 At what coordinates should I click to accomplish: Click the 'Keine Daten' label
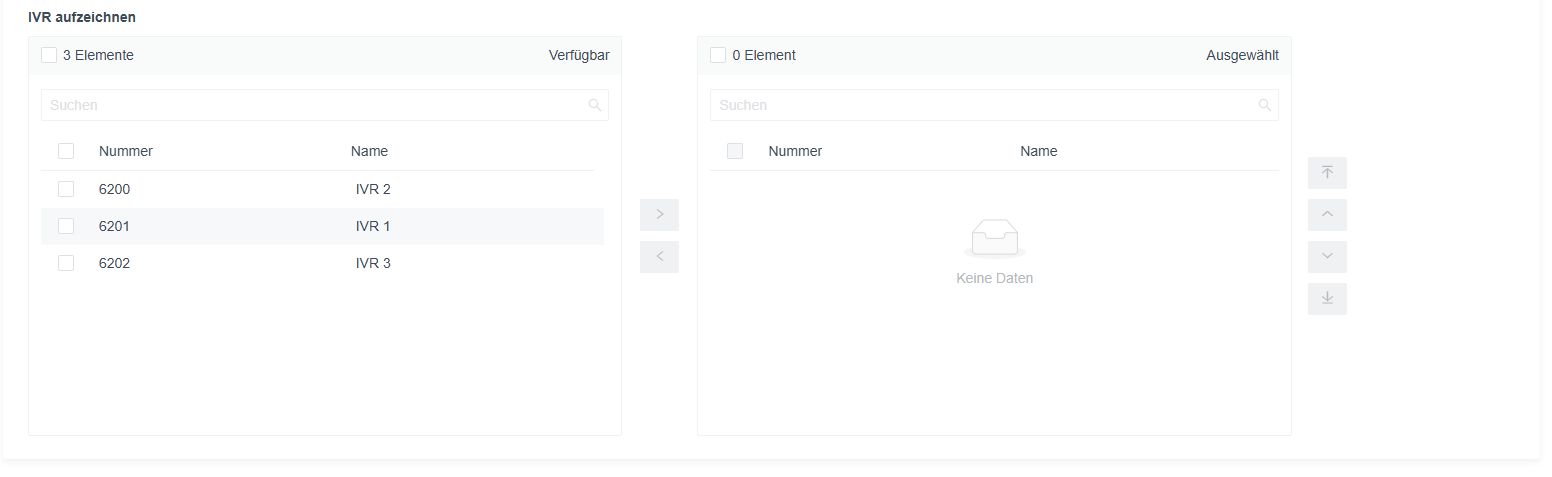(x=994, y=278)
